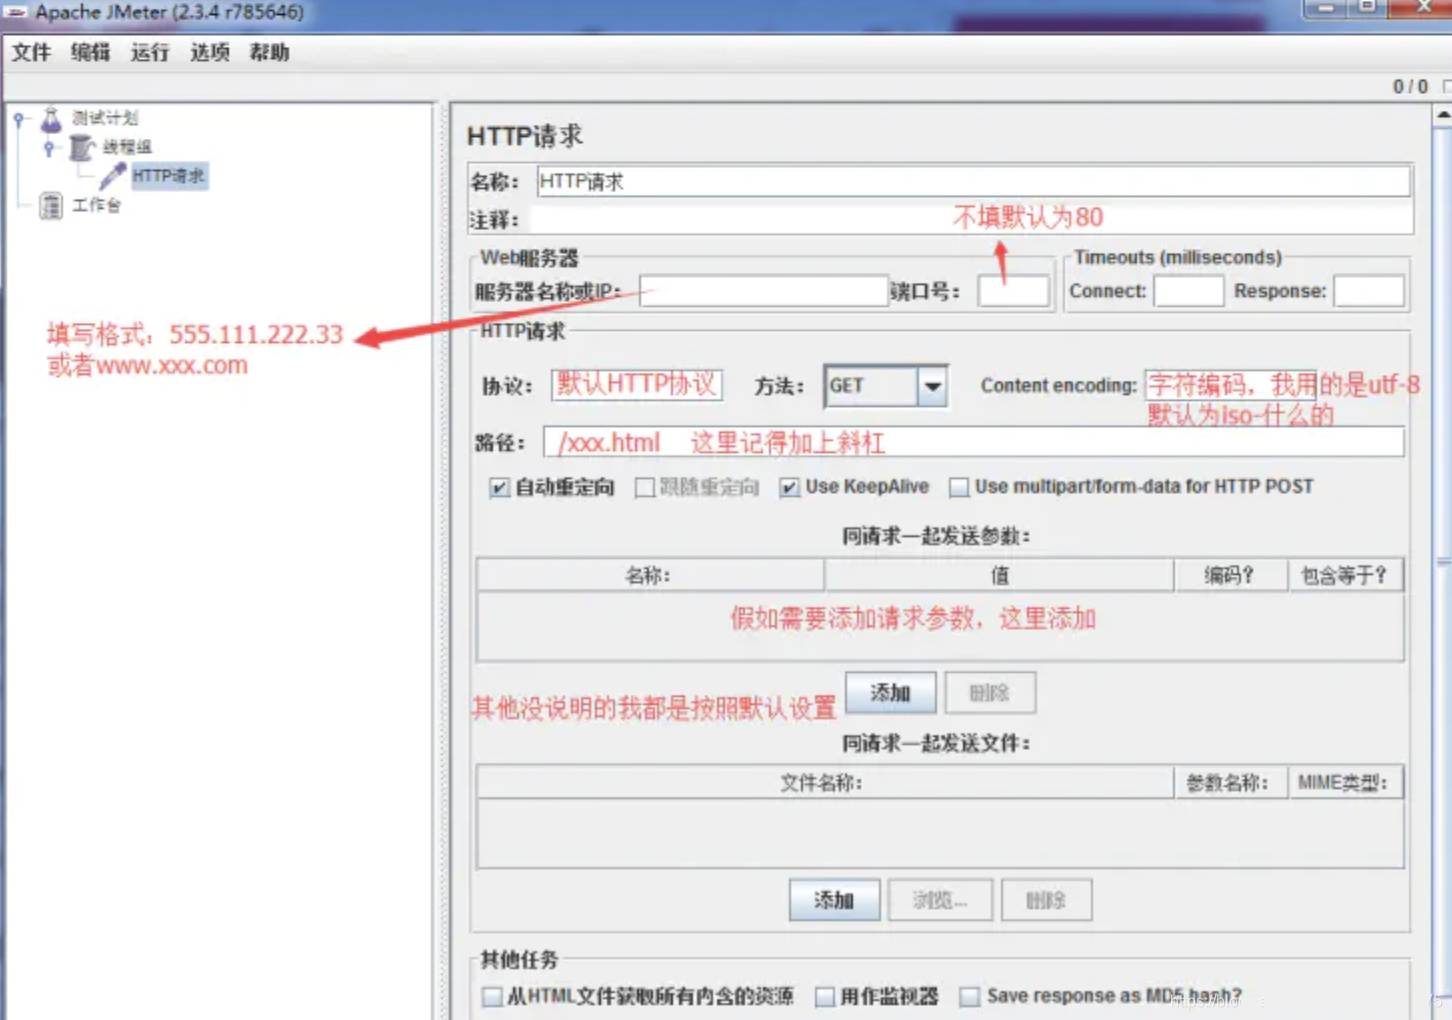
Task: Open the 运行 menu
Action: click(150, 52)
